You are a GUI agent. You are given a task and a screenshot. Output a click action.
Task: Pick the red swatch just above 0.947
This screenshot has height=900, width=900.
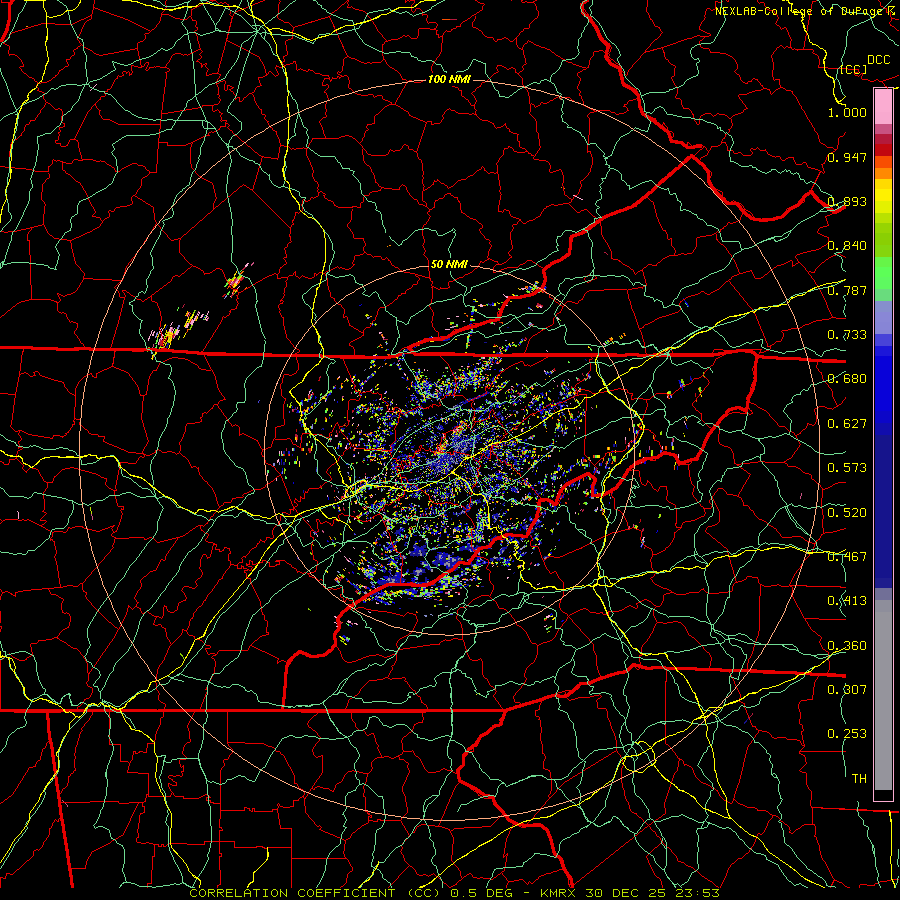click(x=883, y=150)
